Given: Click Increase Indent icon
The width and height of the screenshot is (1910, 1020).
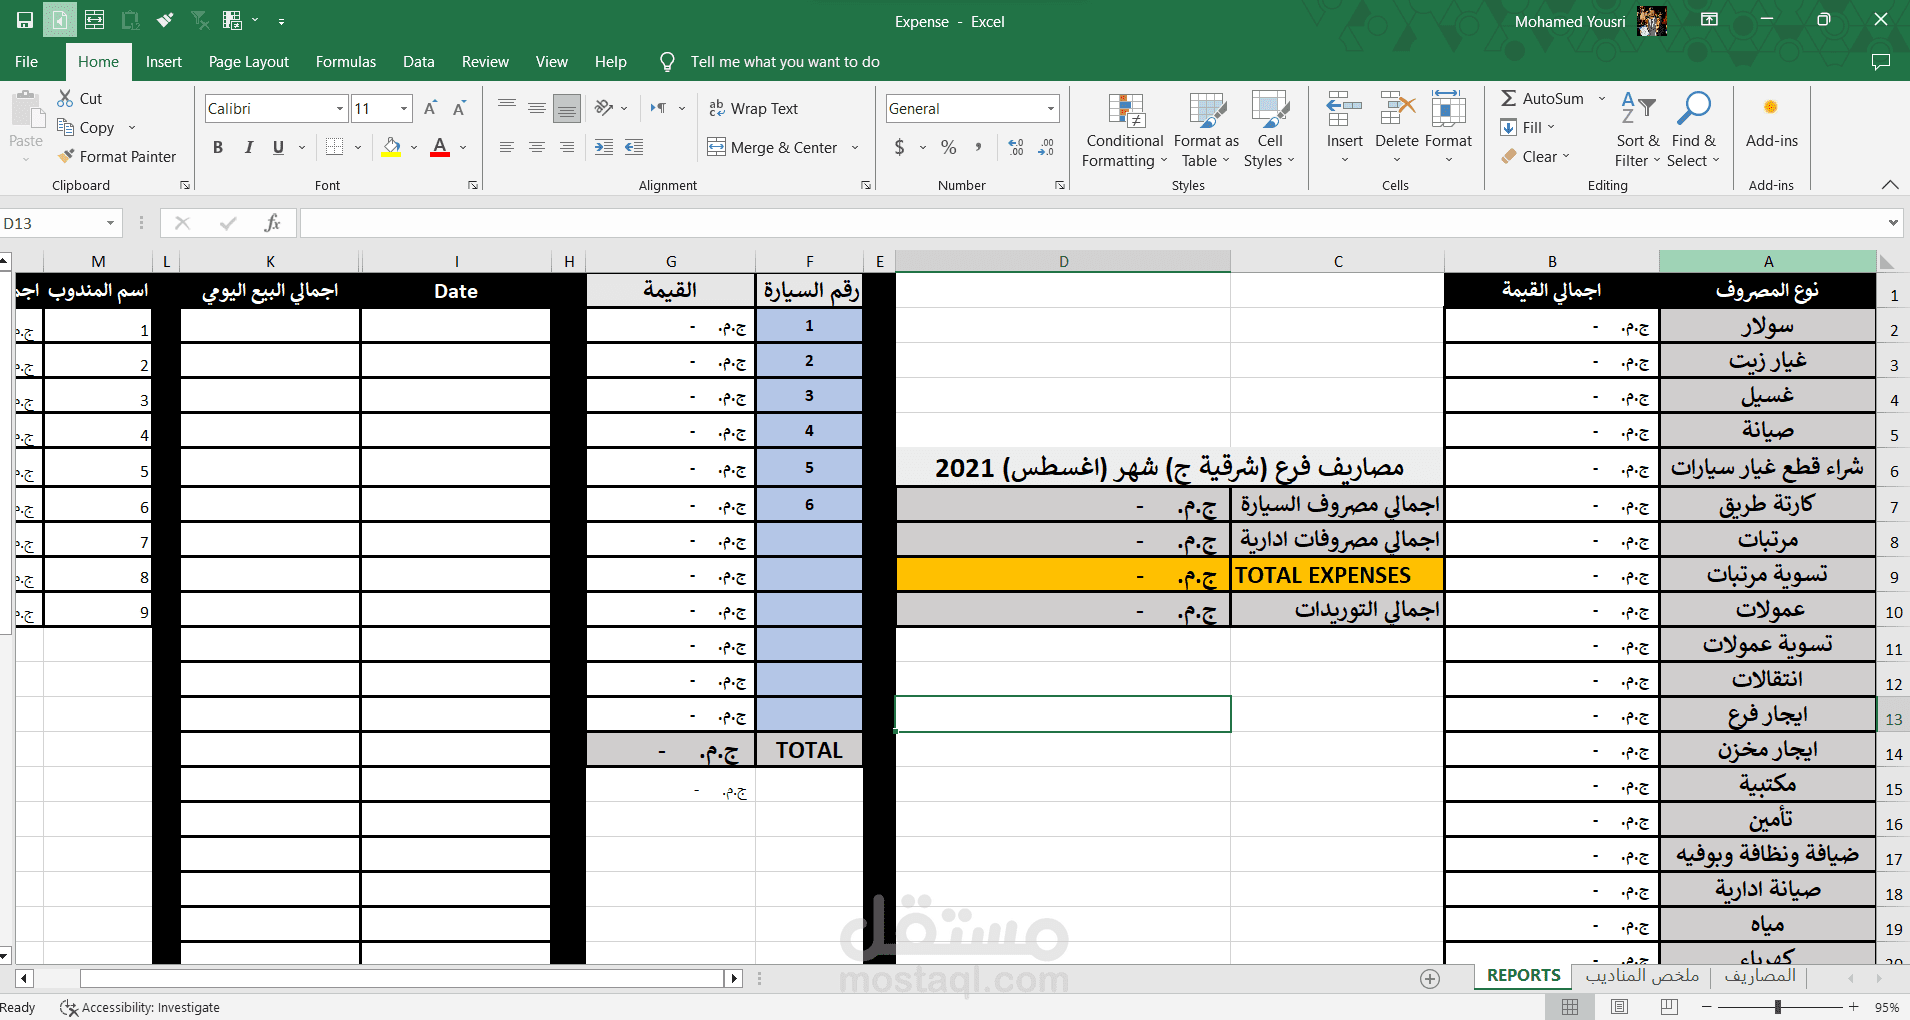Looking at the screenshot, I should tap(604, 147).
